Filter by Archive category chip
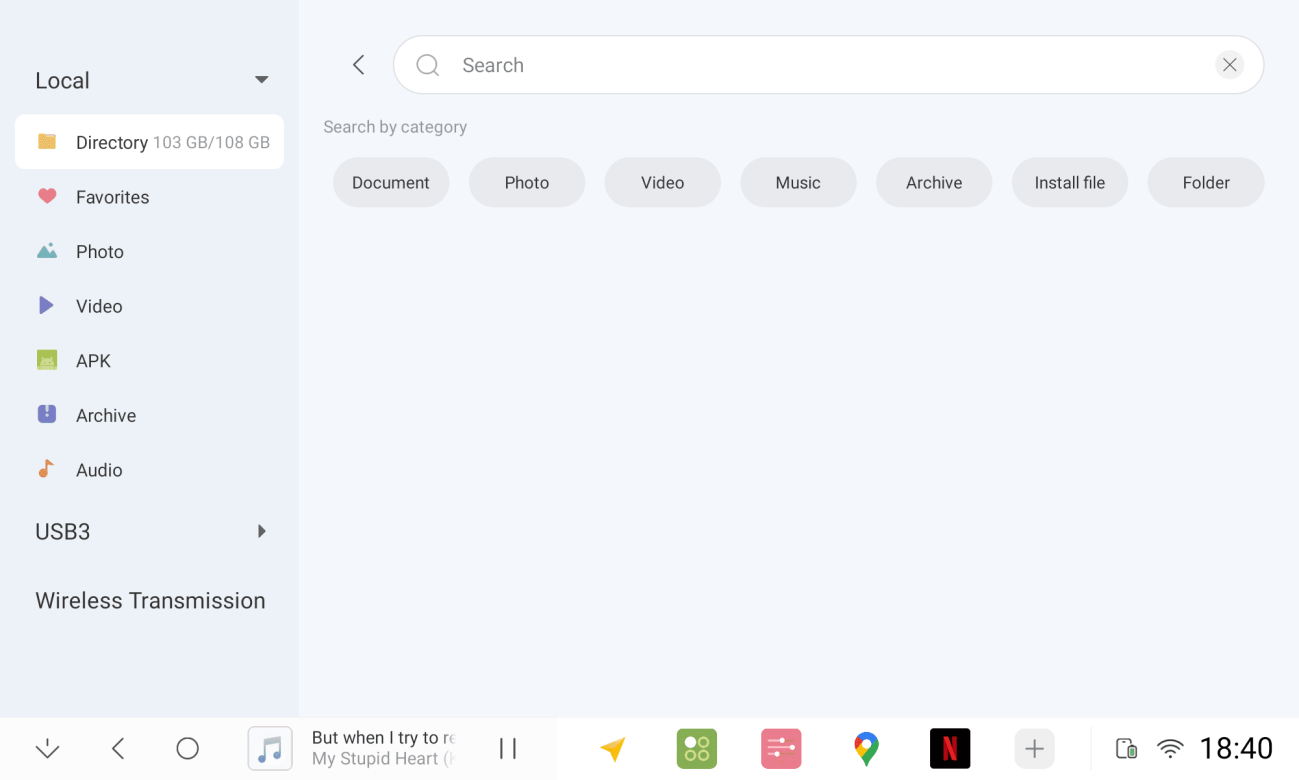The height and width of the screenshot is (780, 1299). (x=934, y=182)
